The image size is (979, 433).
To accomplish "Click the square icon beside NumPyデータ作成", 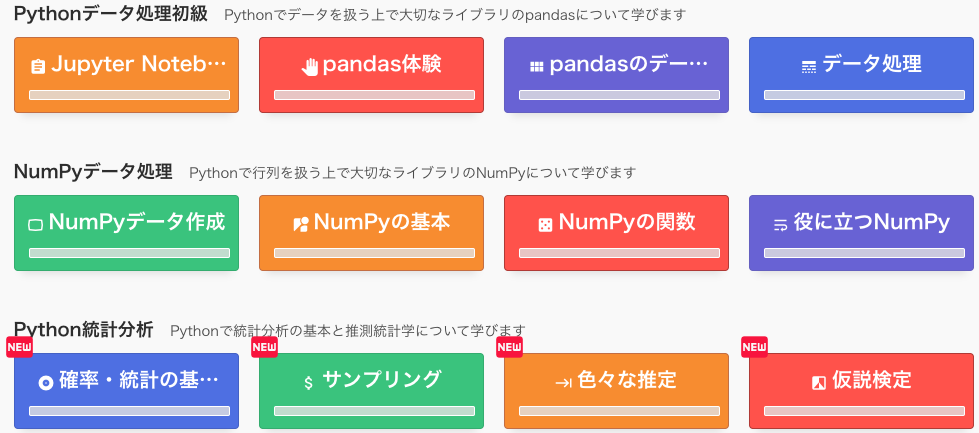I will pos(35,225).
